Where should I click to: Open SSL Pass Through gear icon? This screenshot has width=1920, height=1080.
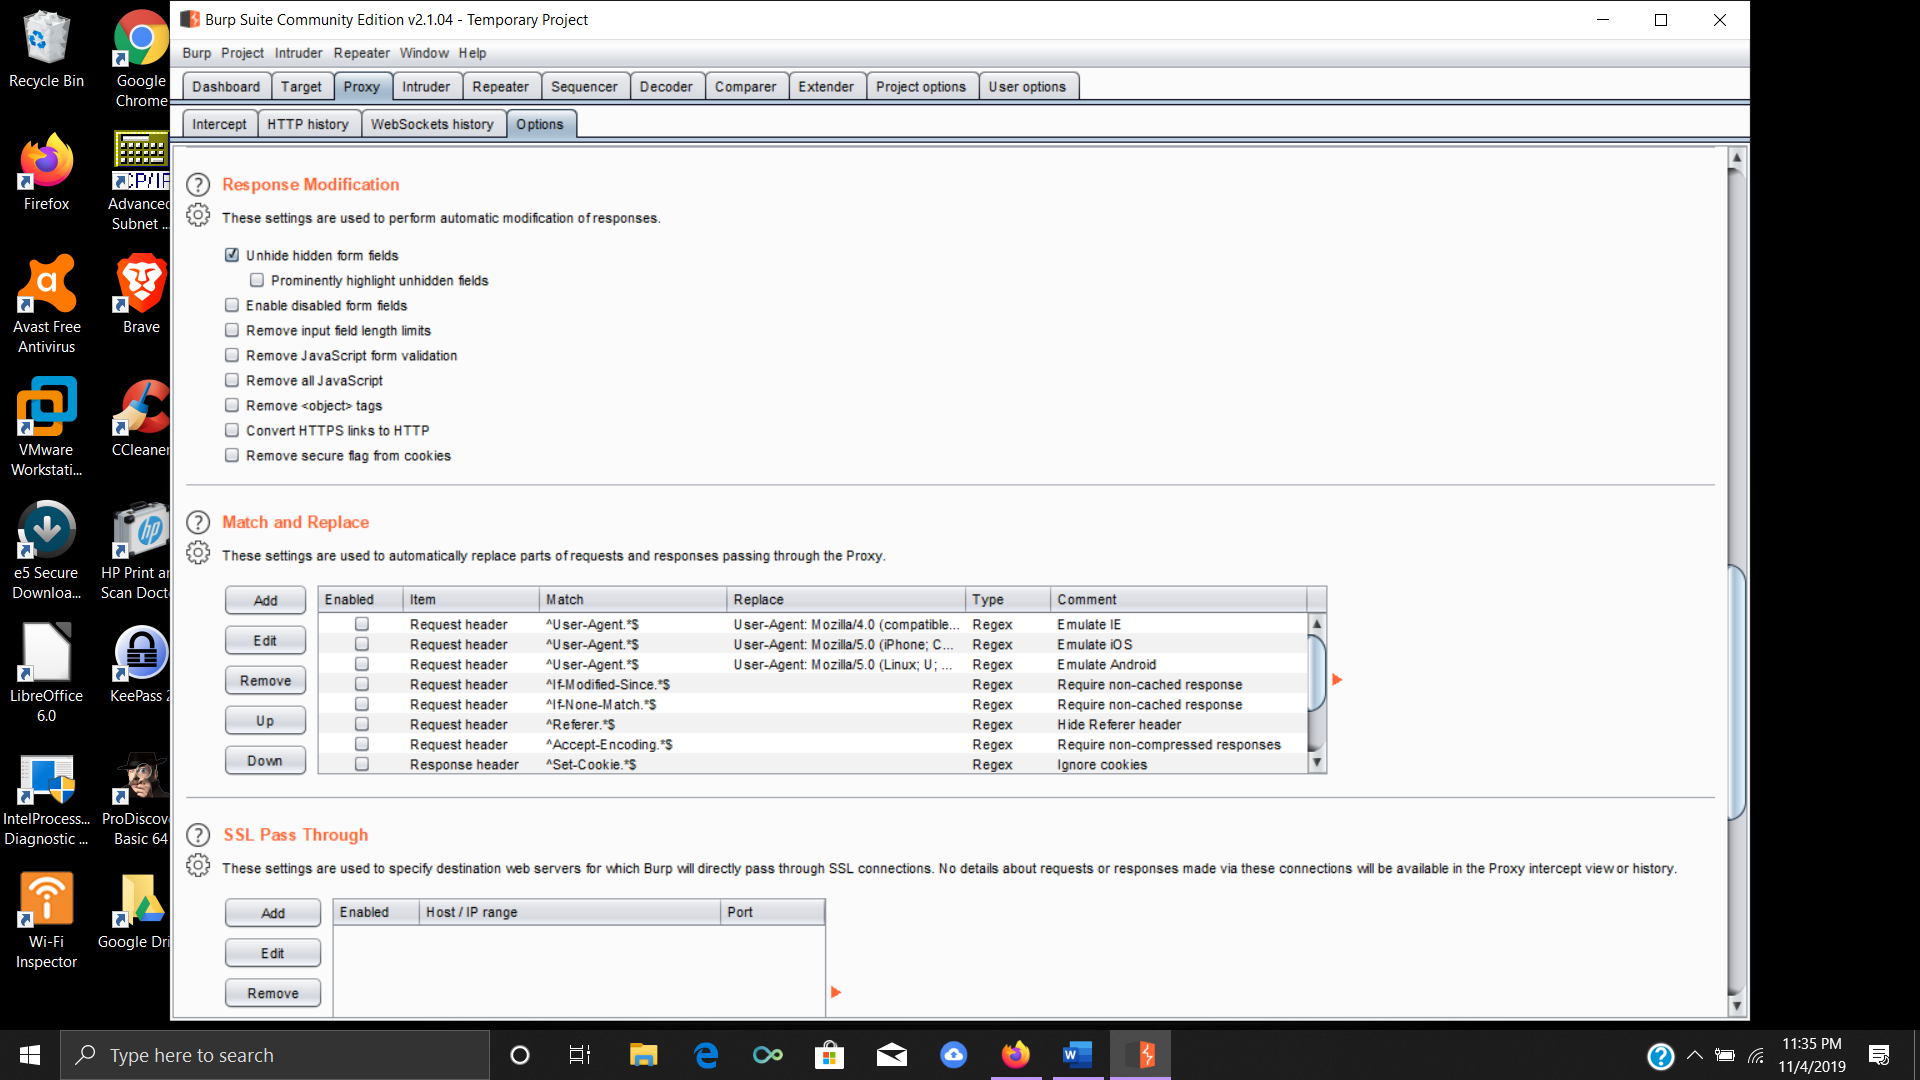pos(198,866)
